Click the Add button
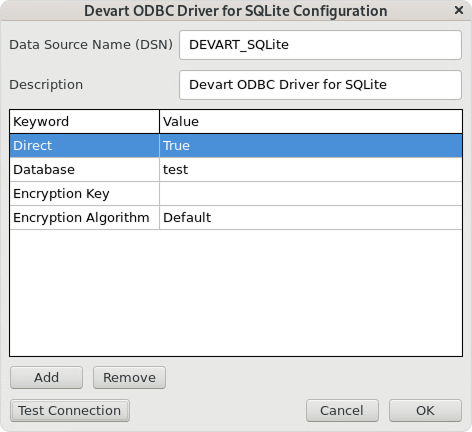 (x=46, y=378)
